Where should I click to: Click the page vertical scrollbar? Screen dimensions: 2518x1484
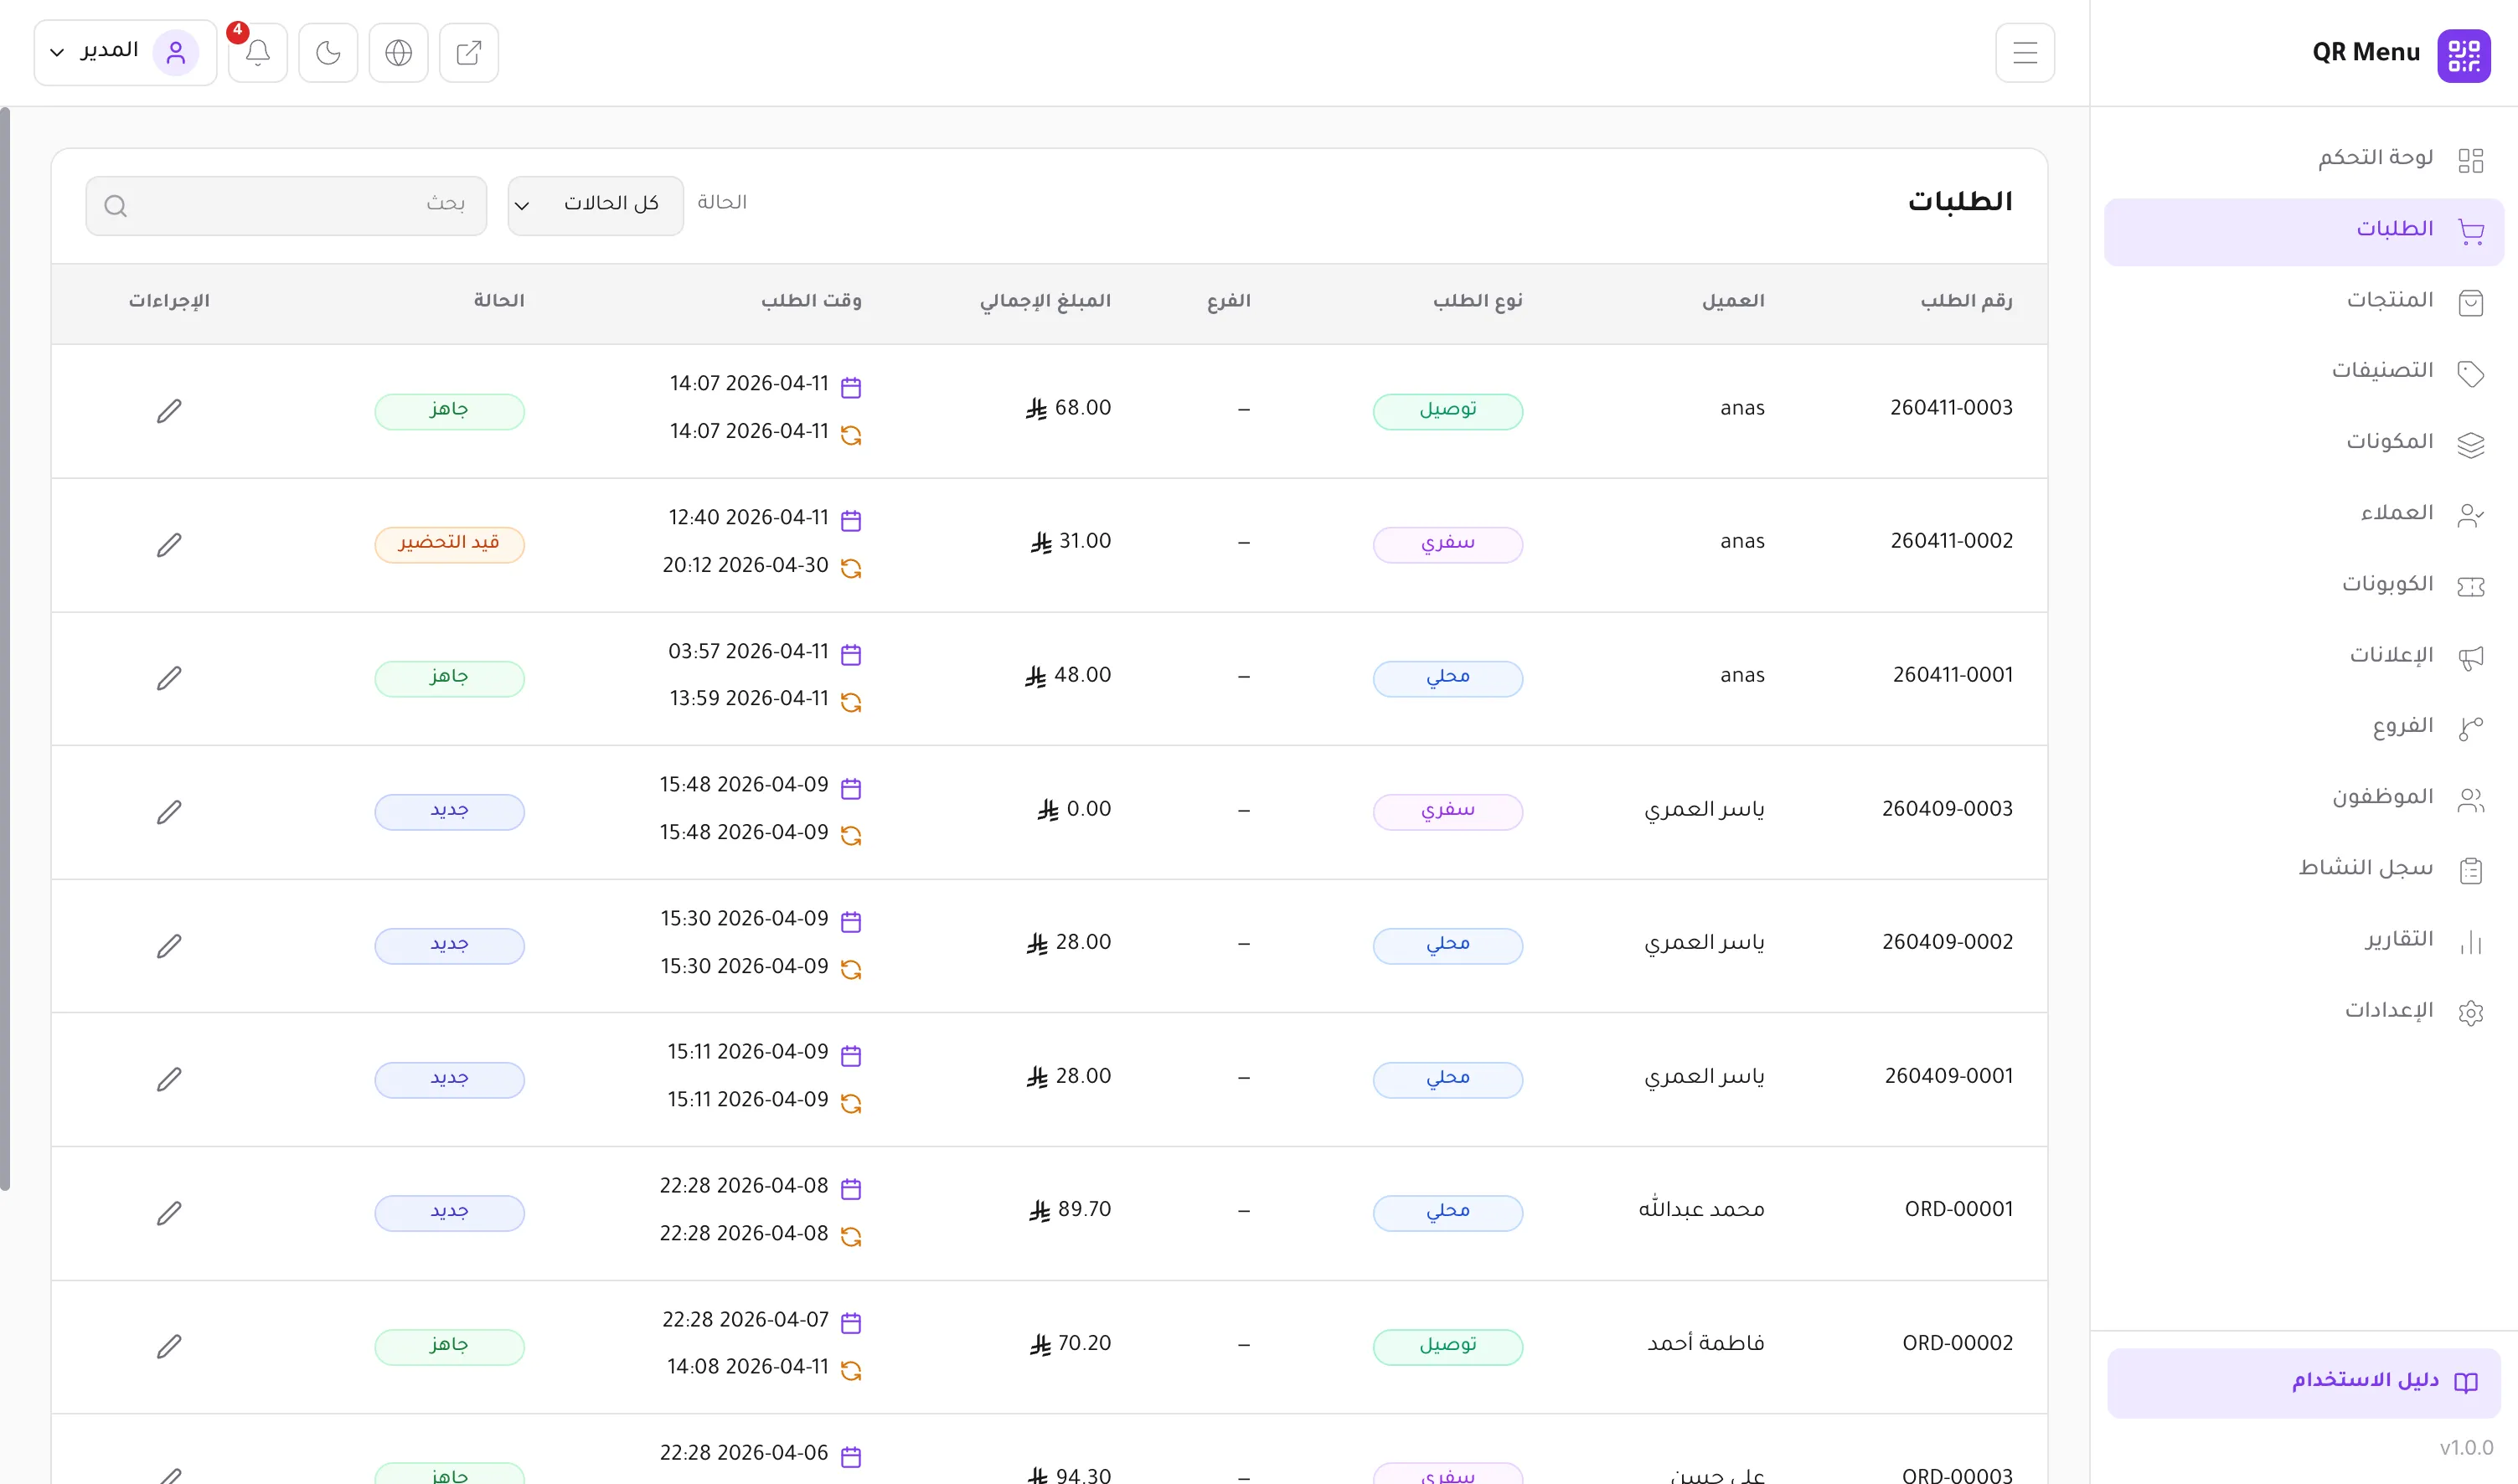tap(5, 648)
